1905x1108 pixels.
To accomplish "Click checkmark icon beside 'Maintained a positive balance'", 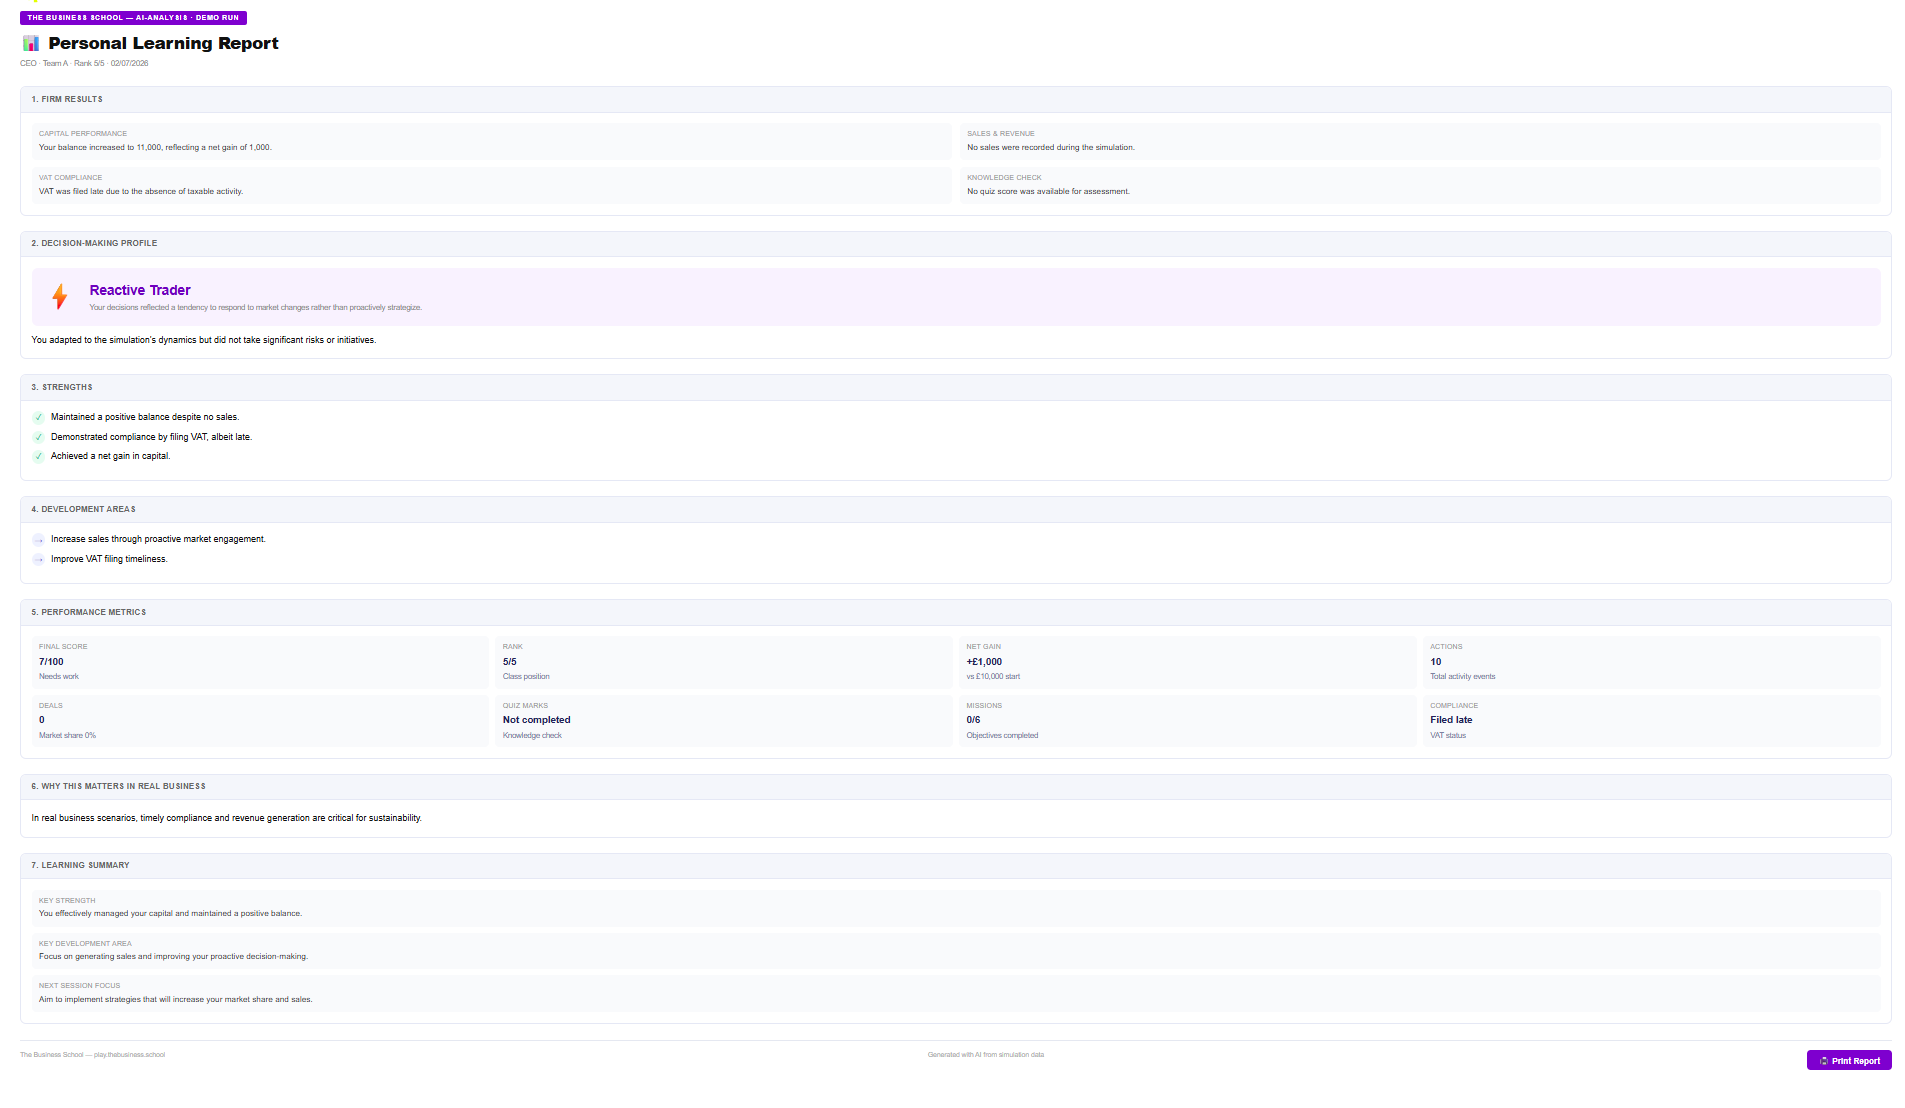I will (x=39, y=417).
